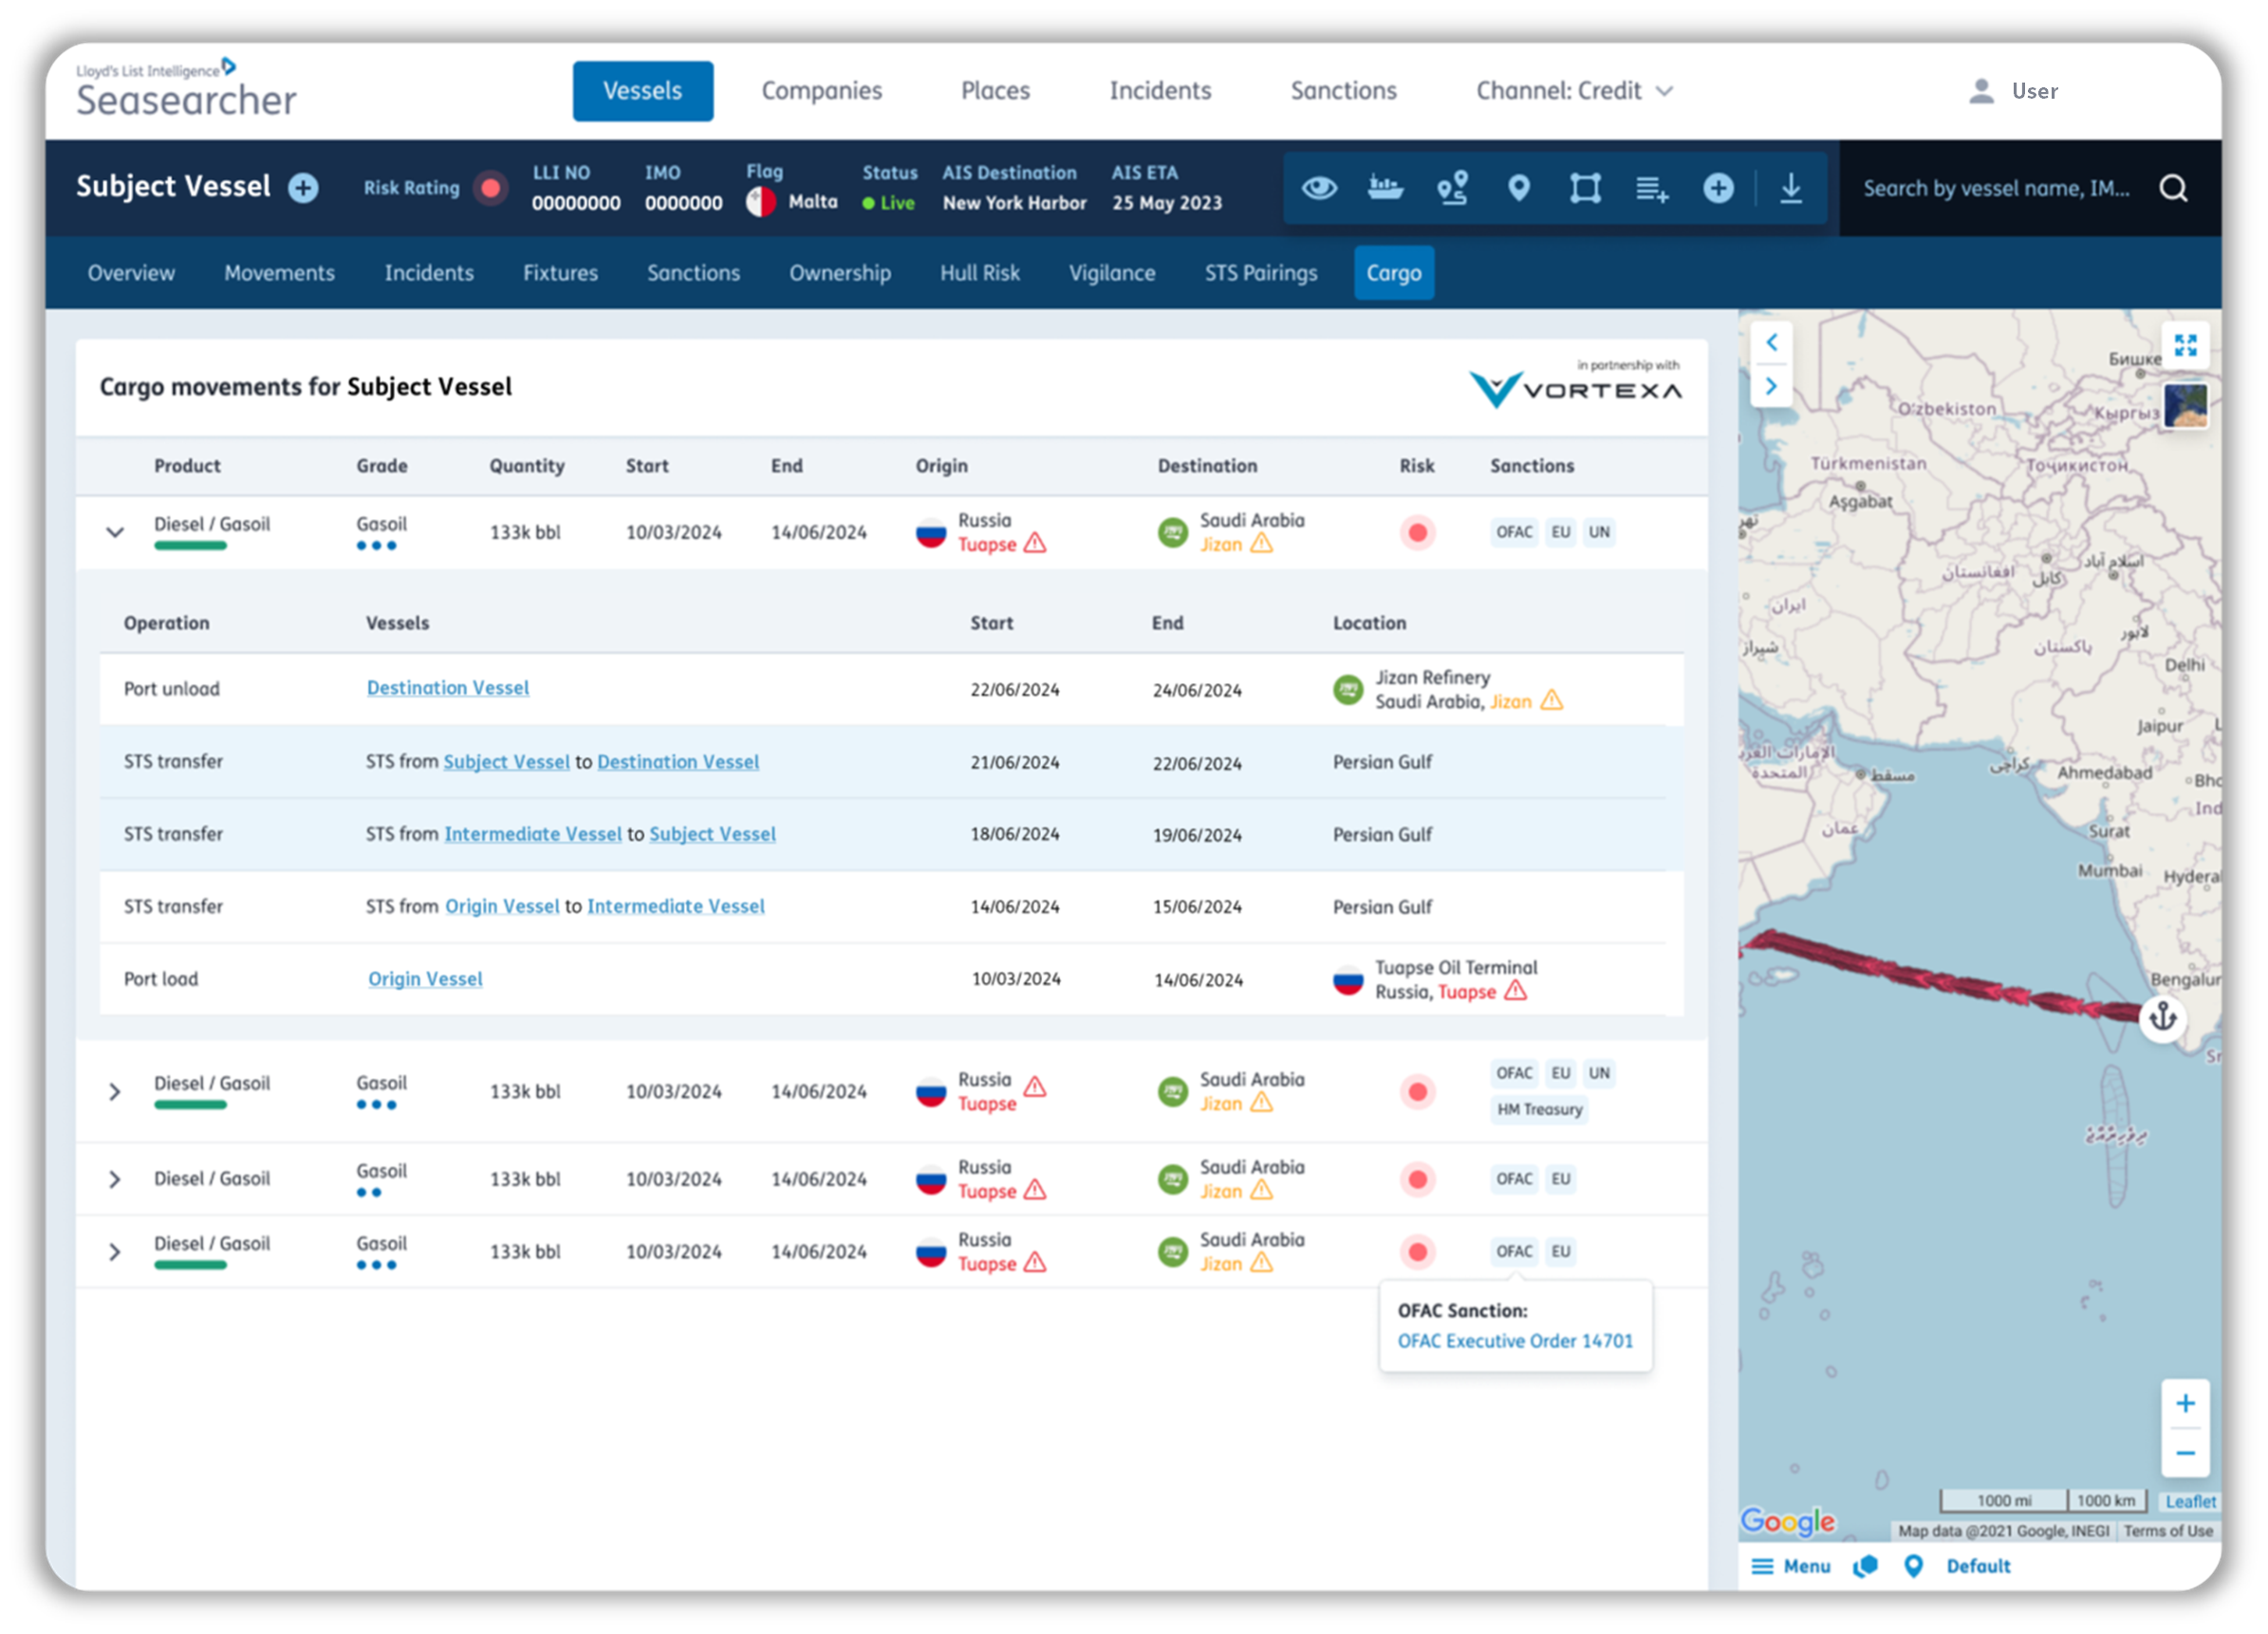Click the ship icon in vessel toolbar
The height and width of the screenshot is (1634, 2268).
click(x=1385, y=188)
